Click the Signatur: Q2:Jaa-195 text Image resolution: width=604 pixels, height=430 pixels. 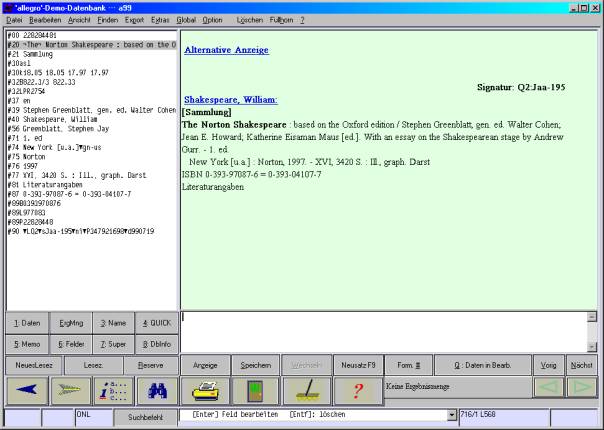point(521,87)
